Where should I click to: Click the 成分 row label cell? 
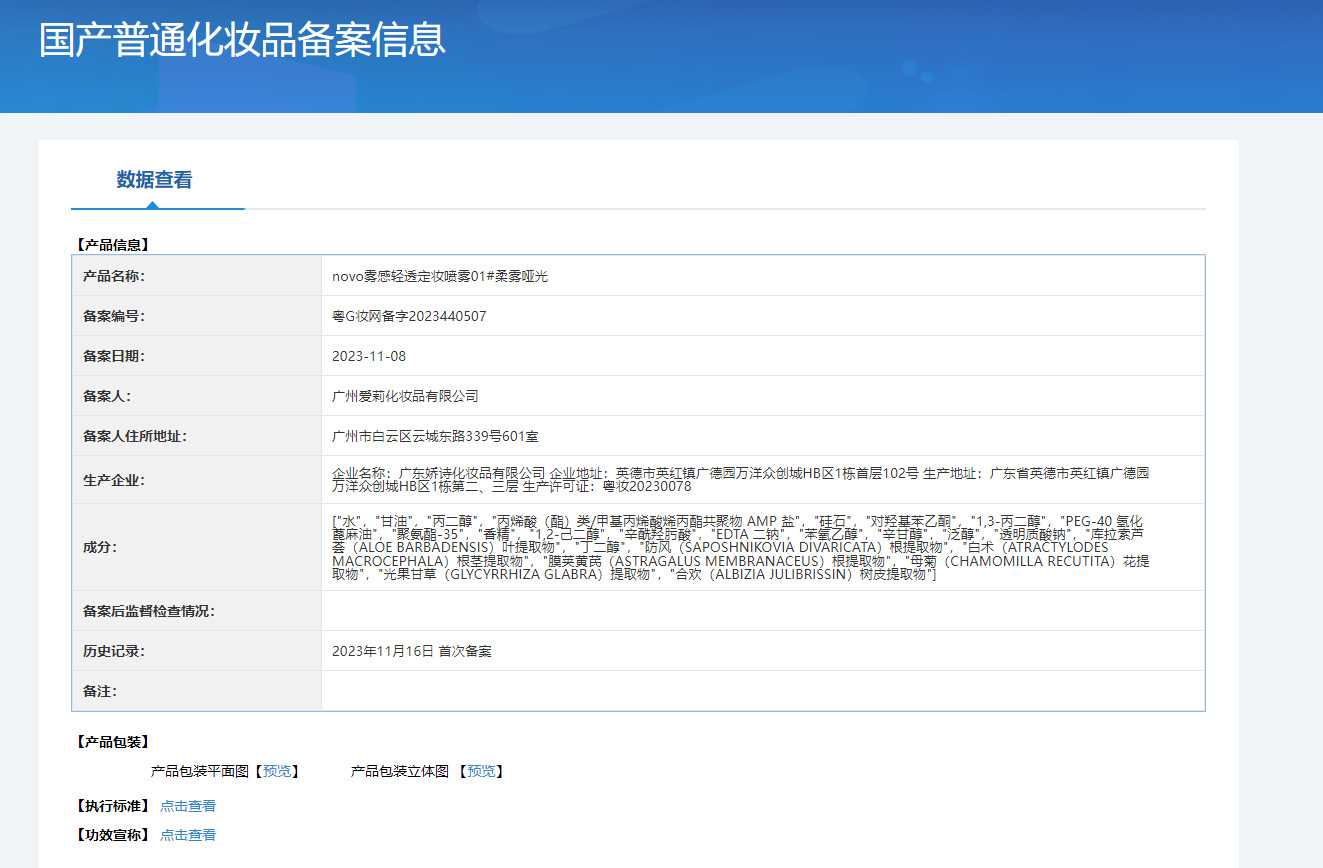point(100,548)
